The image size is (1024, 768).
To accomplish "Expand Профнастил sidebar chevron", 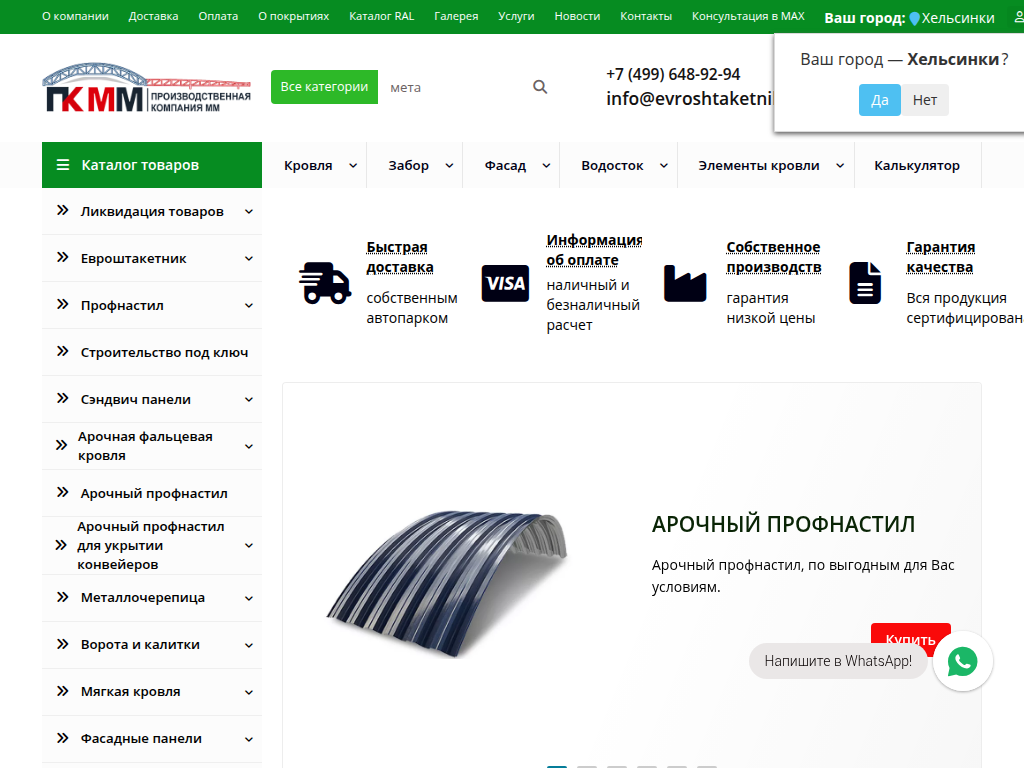I will [x=249, y=306].
